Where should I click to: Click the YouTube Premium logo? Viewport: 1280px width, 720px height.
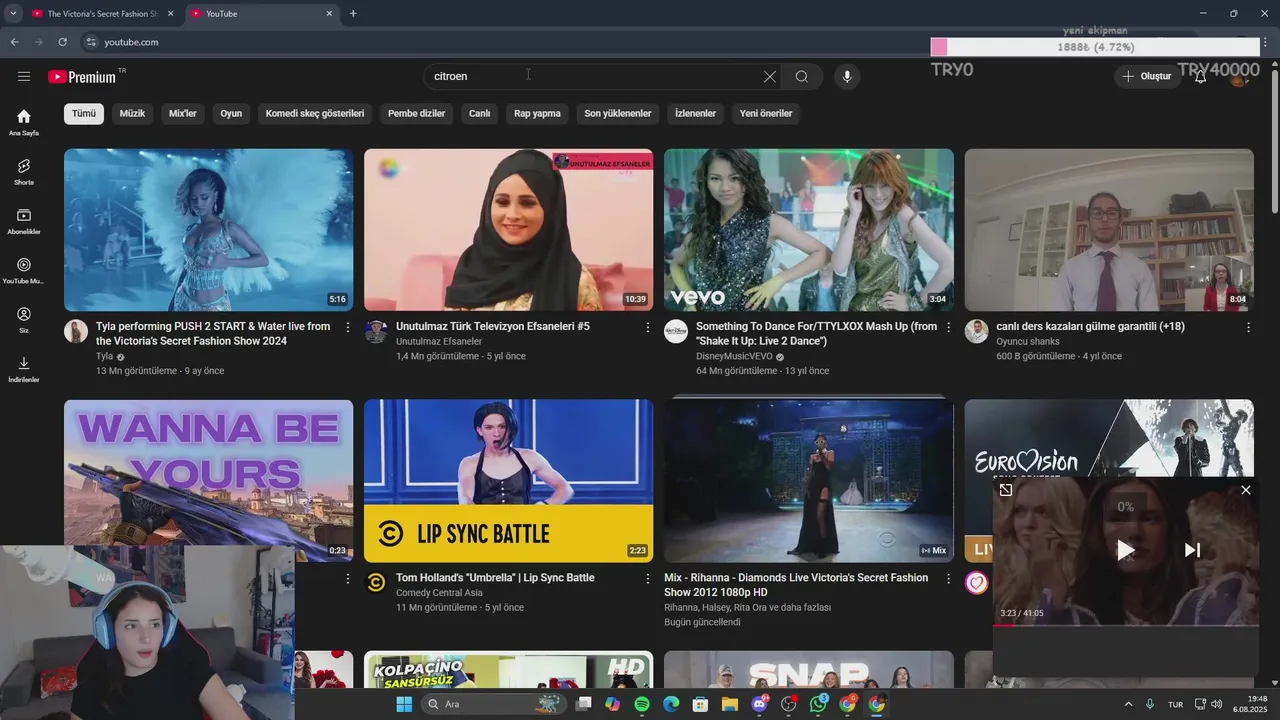point(82,77)
